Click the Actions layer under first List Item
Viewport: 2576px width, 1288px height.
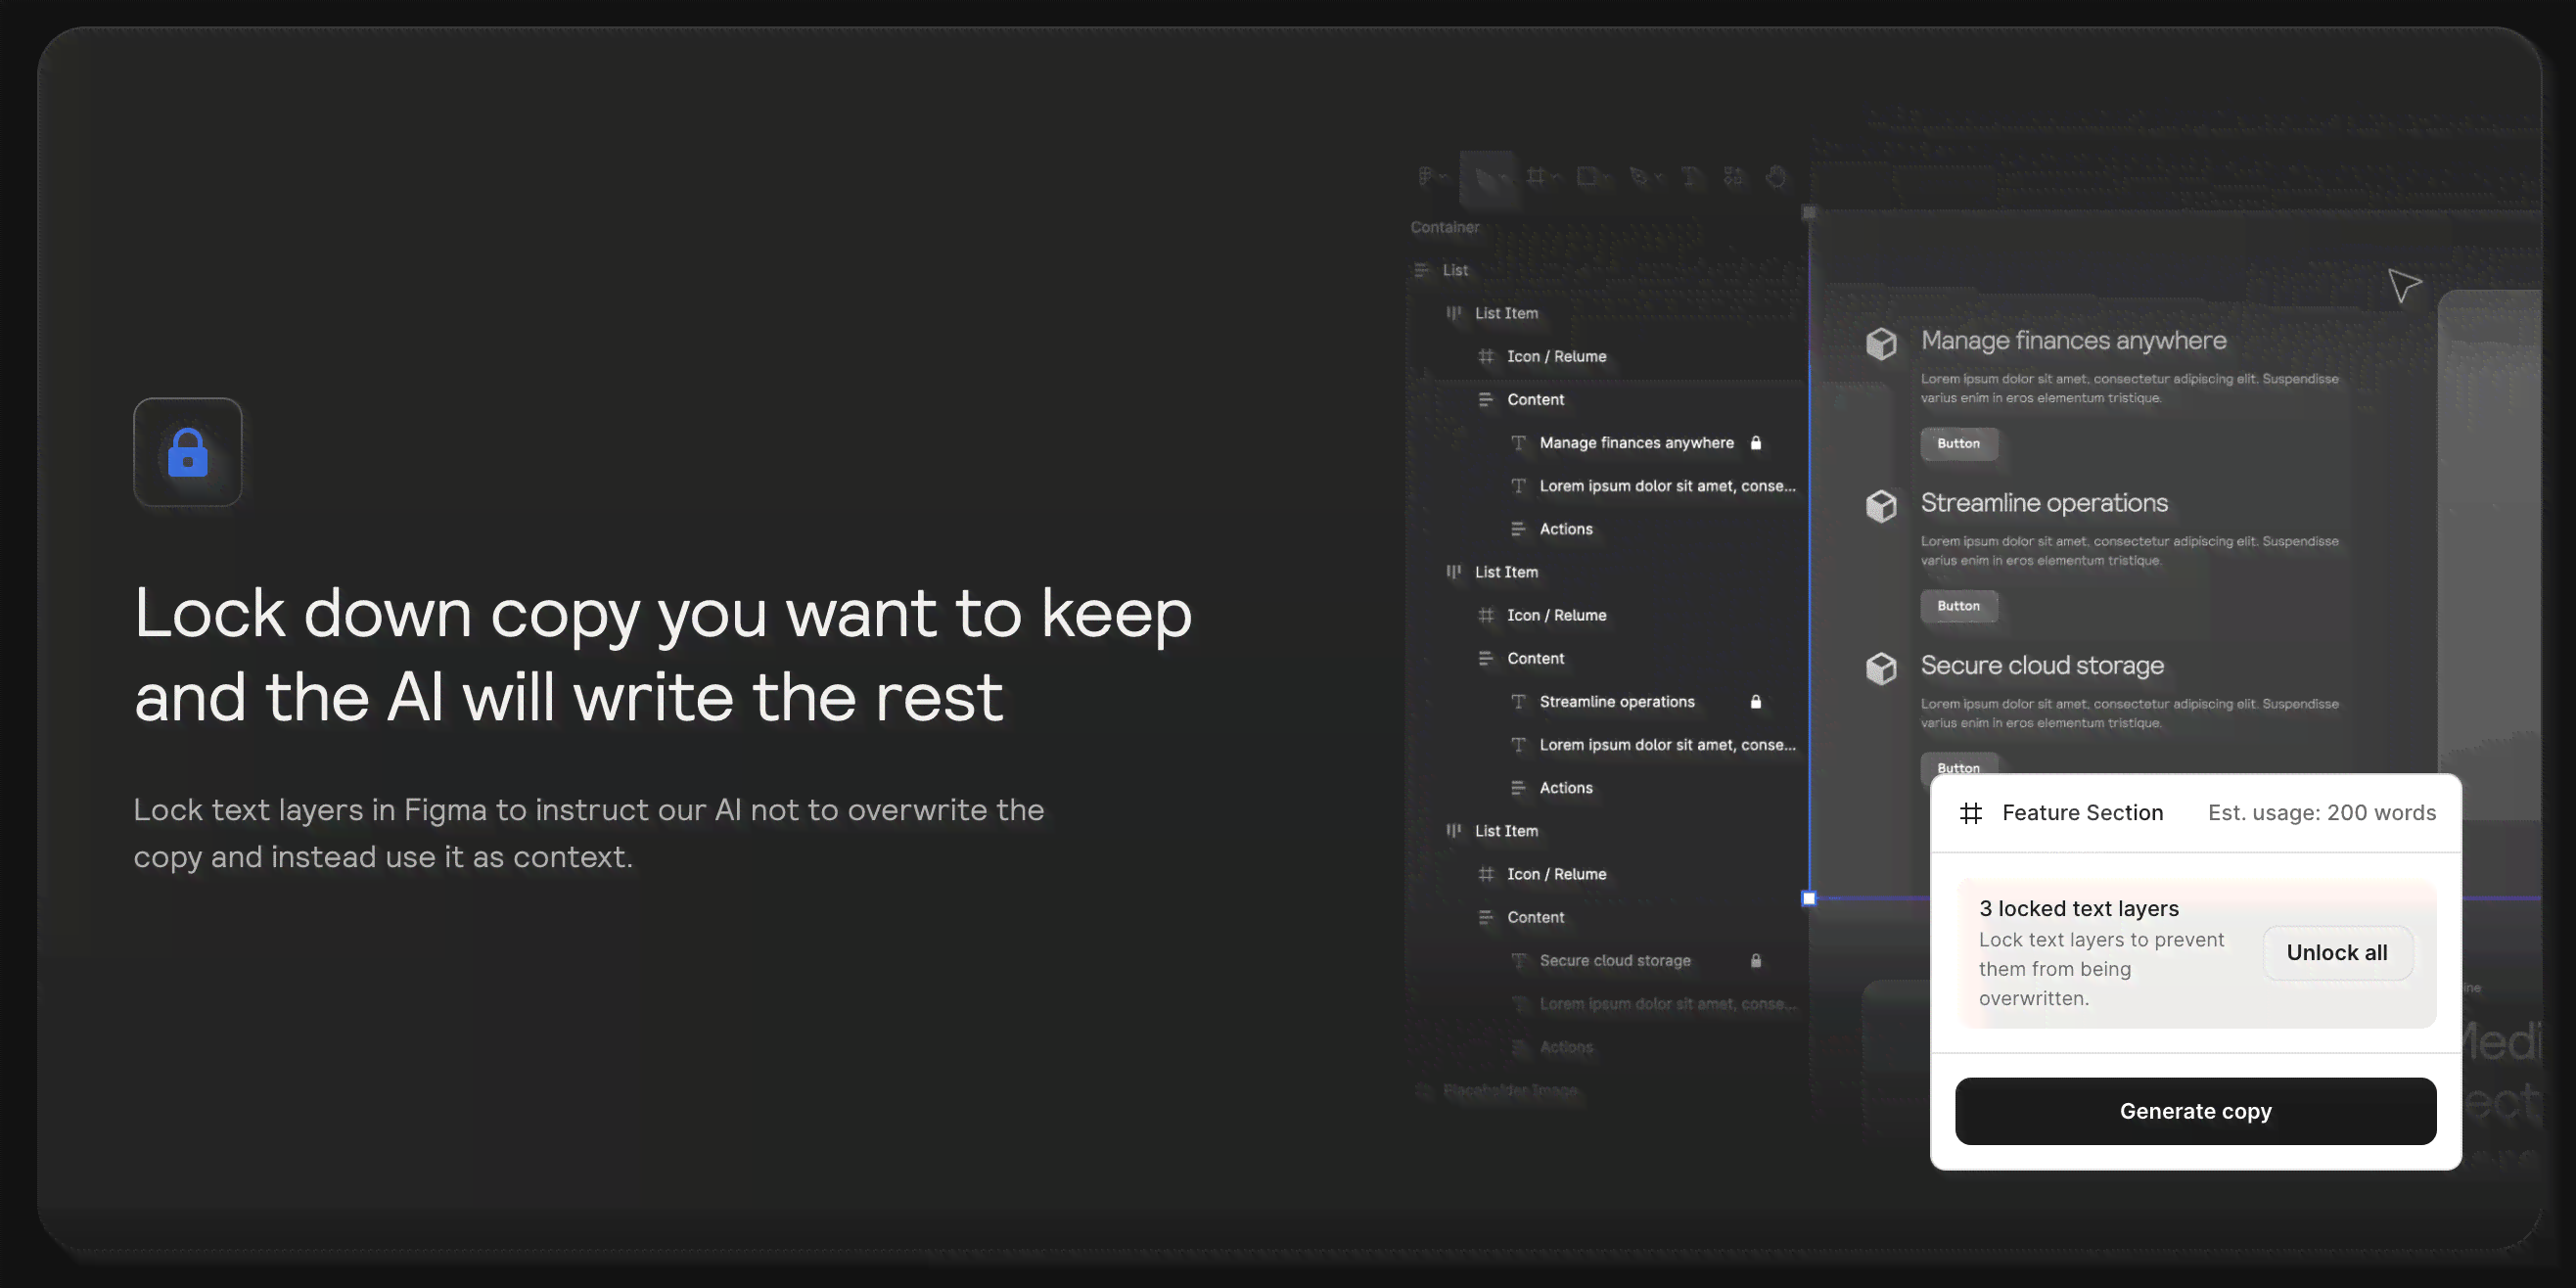(x=1566, y=528)
